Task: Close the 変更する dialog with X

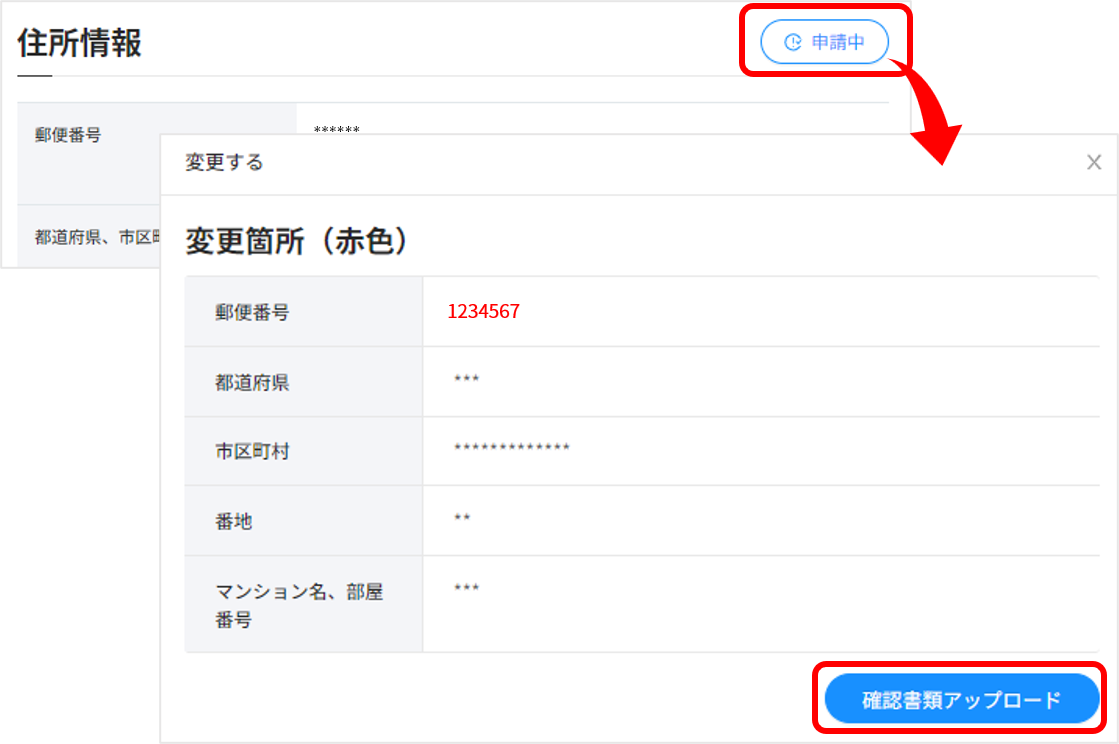Action: [1094, 163]
